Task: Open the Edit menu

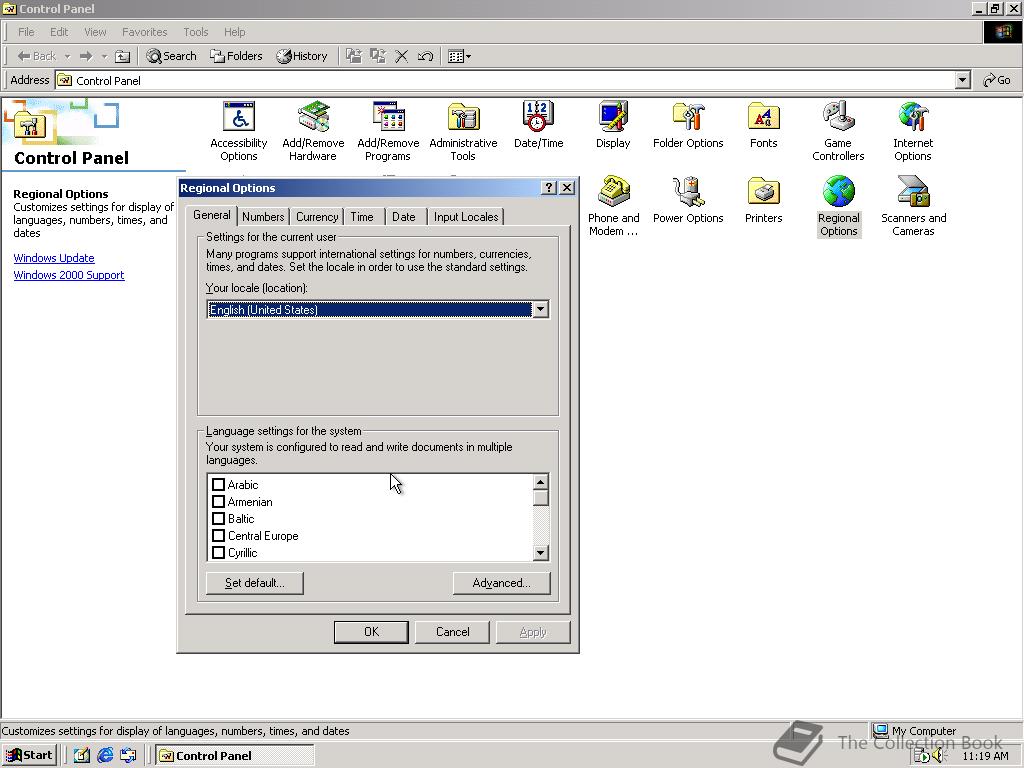Action: point(59,32)
